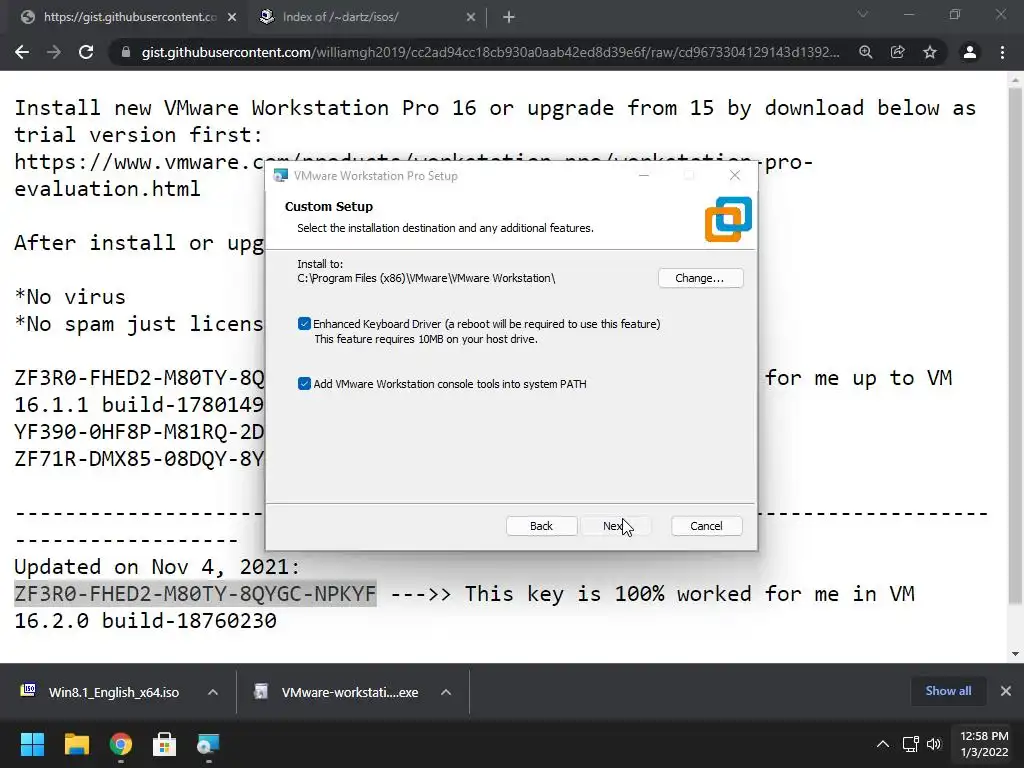Close the gist.githubusercontent tab
Image resolution: width=1024 pixels, height=768 pixels.
click(232, 18)
